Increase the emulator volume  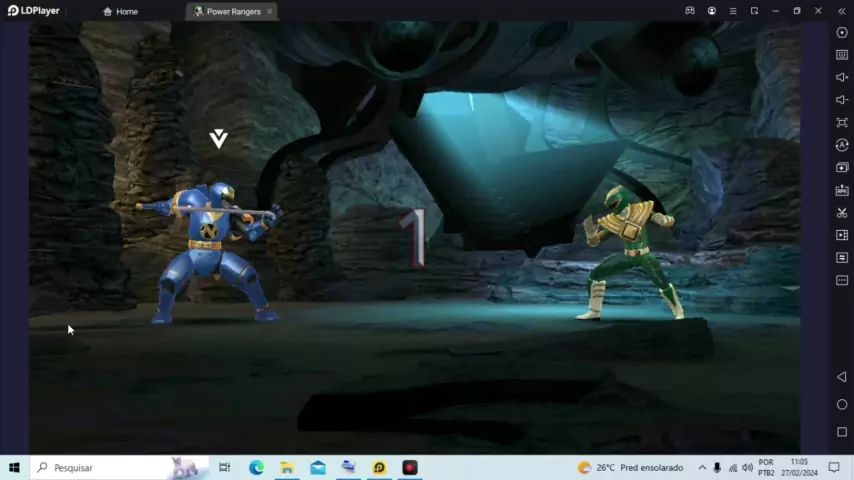842,78
